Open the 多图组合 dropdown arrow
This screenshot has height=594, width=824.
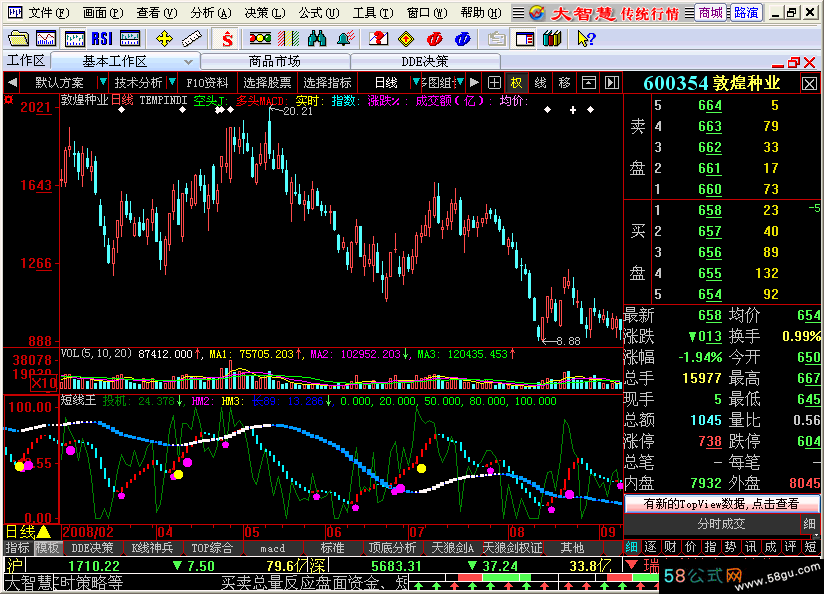[x=460, y=83]
